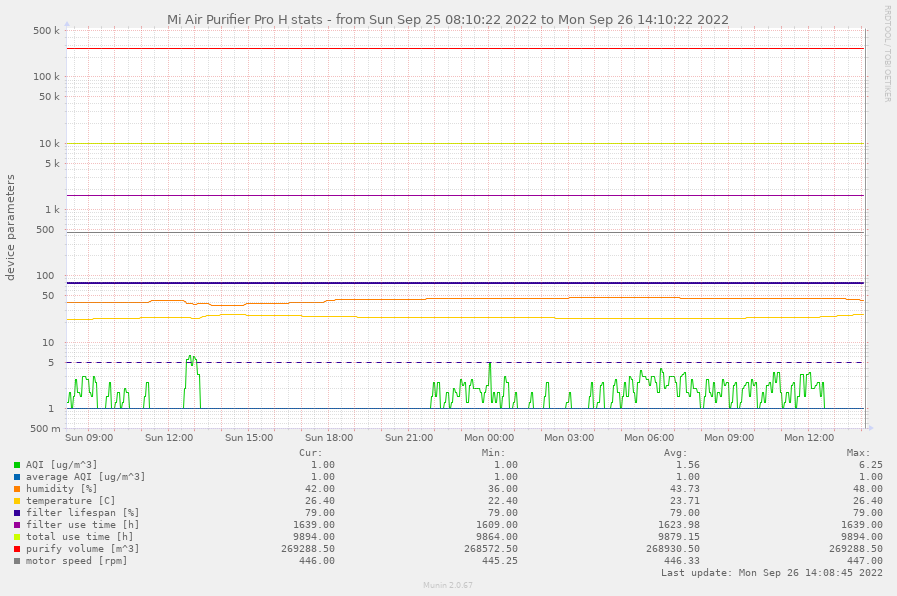The width and height of the screenshot is (897, 596).
Task: Click the purple filter use time swatch
Action: pos(17,525)
